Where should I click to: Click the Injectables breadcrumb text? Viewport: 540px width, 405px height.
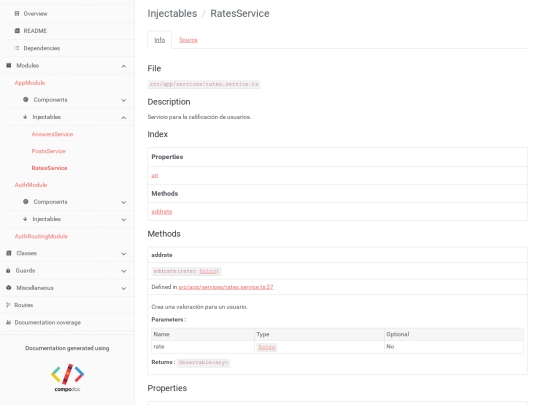click(x=172, y=13)
